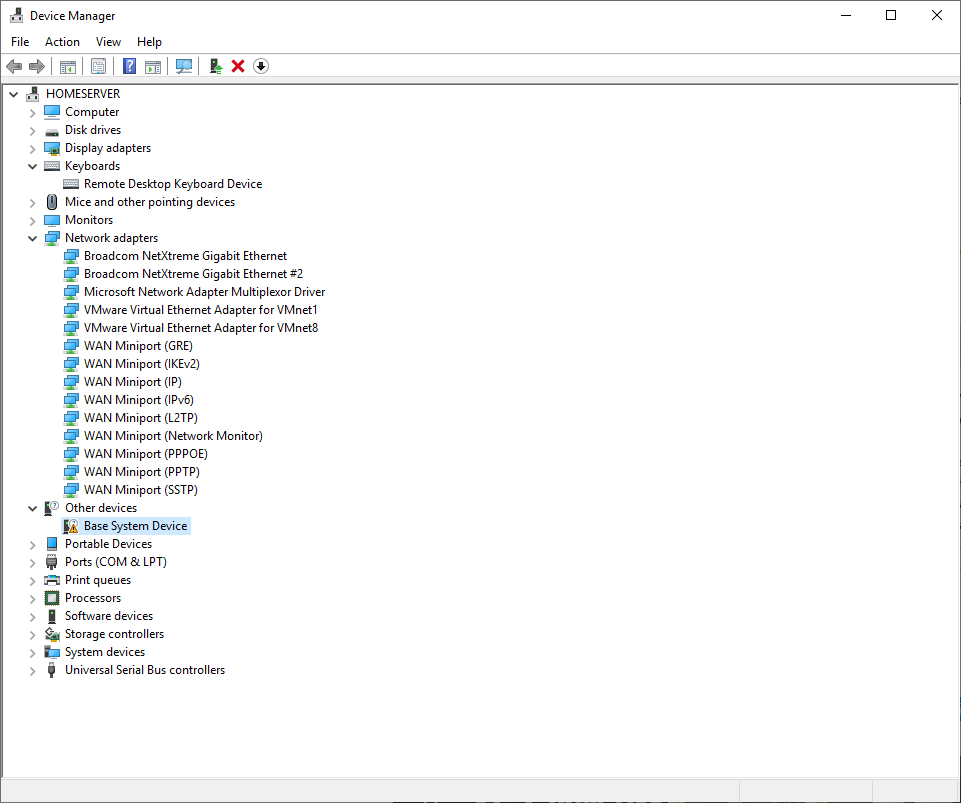The width and height of the screenshot is (961, 803).
Task: Open the Action menu
Action: 62,42
